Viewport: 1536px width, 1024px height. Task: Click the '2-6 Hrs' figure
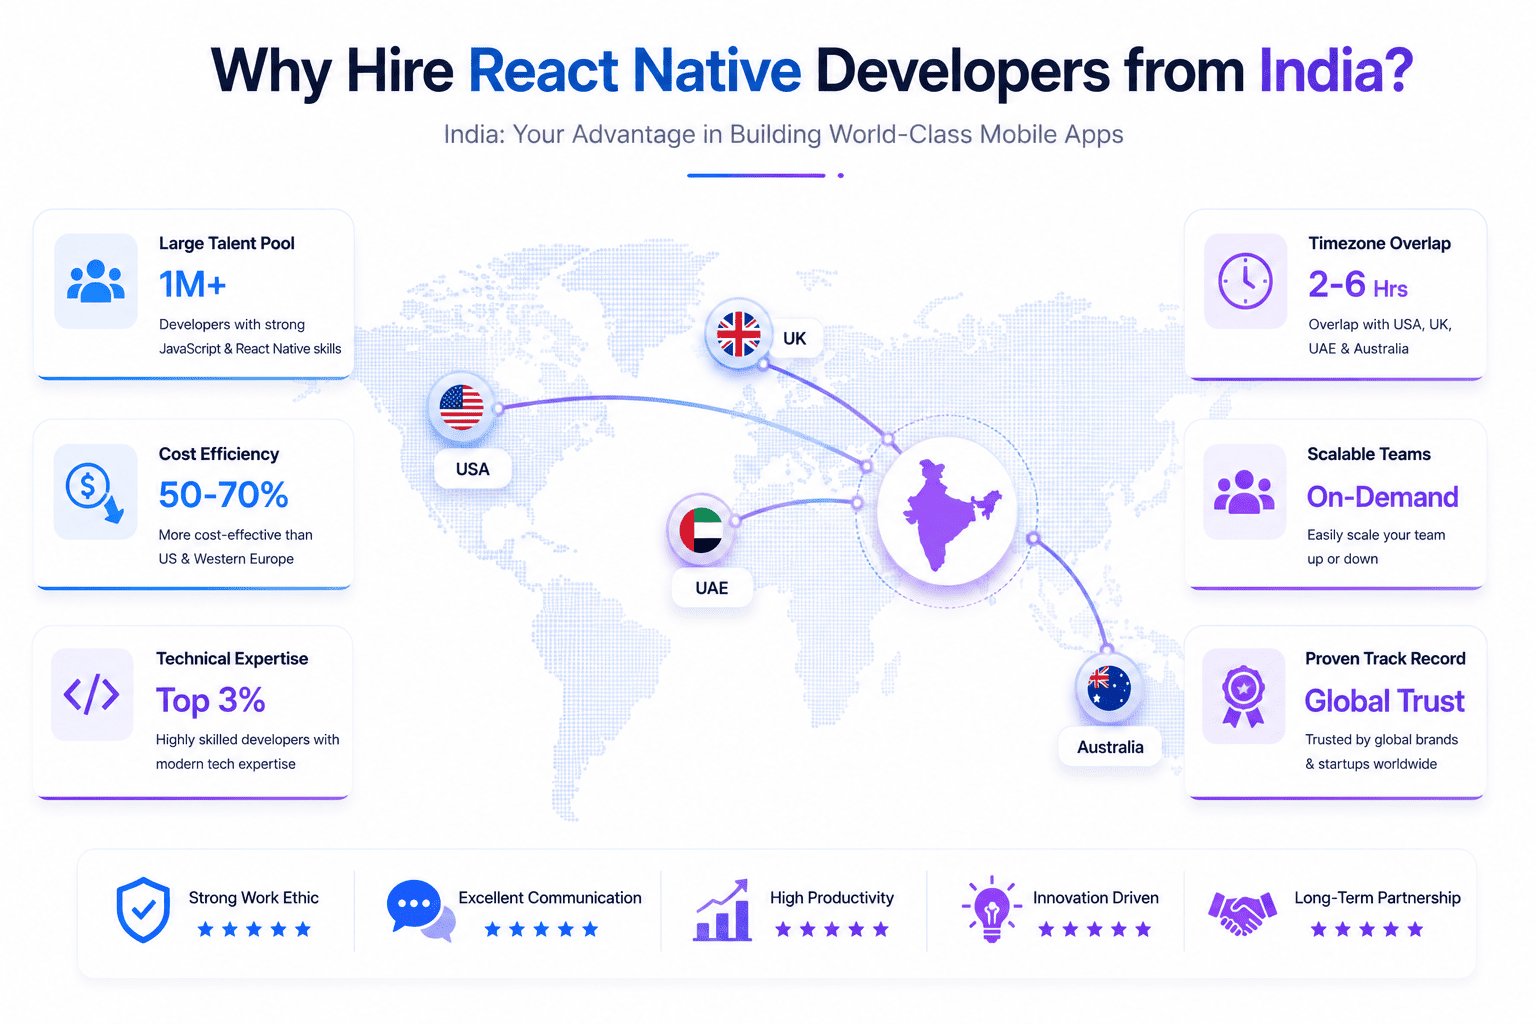(1358, 285)
